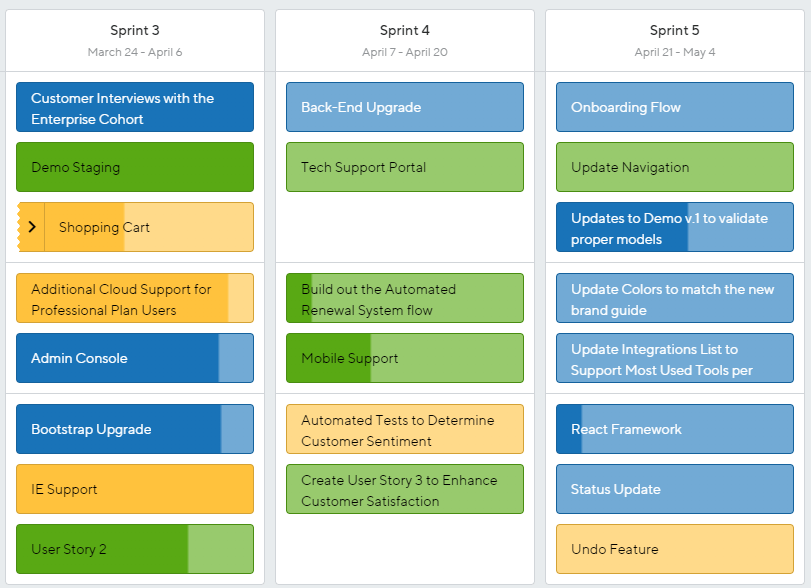Screen dimensions: 811x588
Task: Open the Undo Feature card
Action: coord(675,549)
